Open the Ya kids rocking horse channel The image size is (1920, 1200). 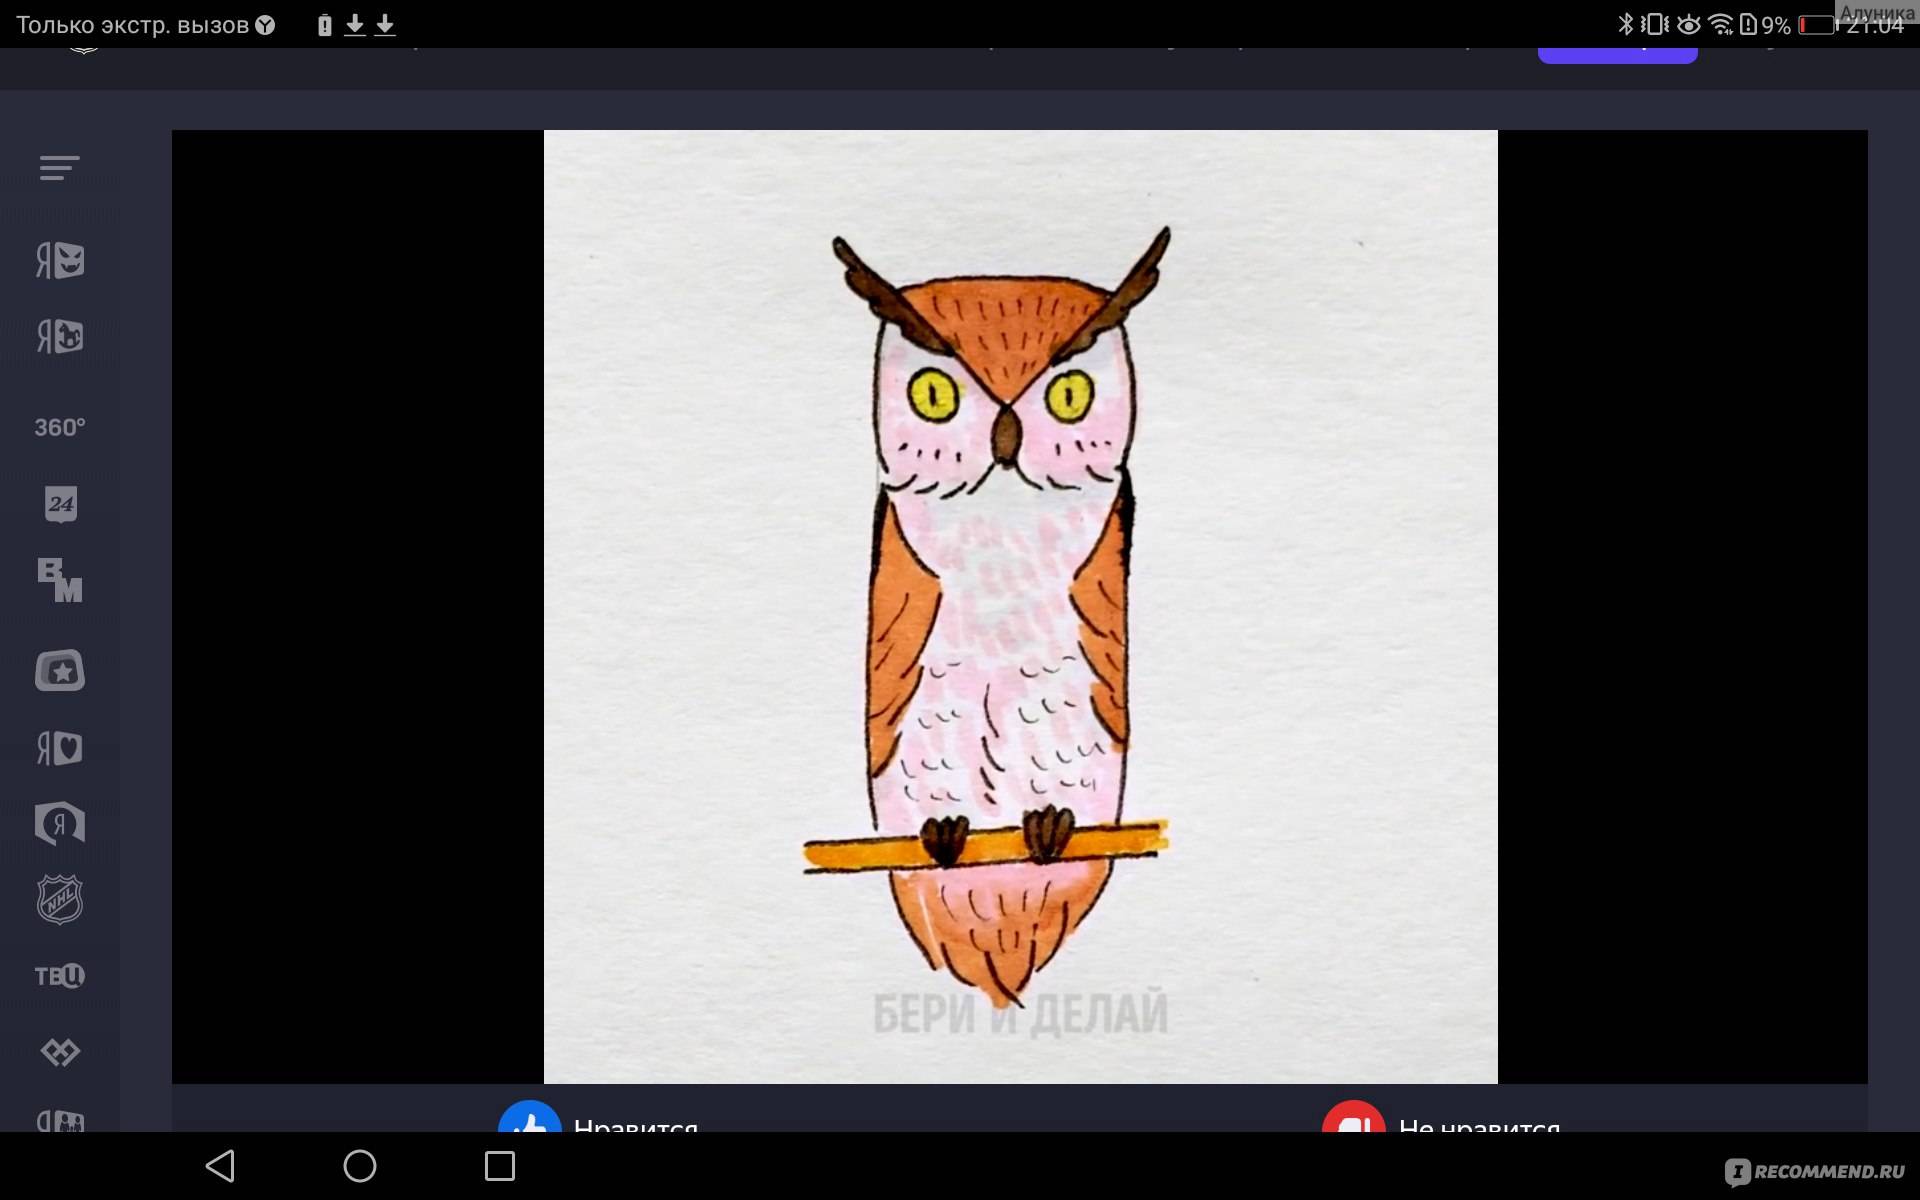tap(59, 337)
